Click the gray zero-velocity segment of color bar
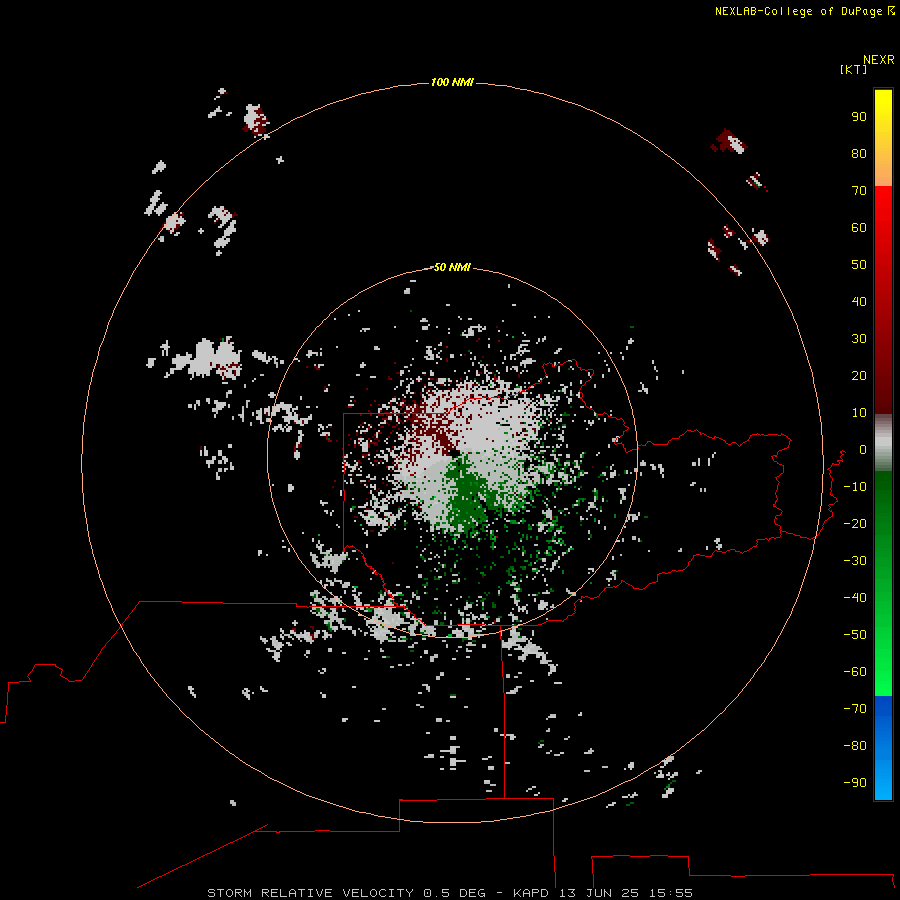Image resolution: width=900 pixels, height=900 pixels. click(883, 443)
